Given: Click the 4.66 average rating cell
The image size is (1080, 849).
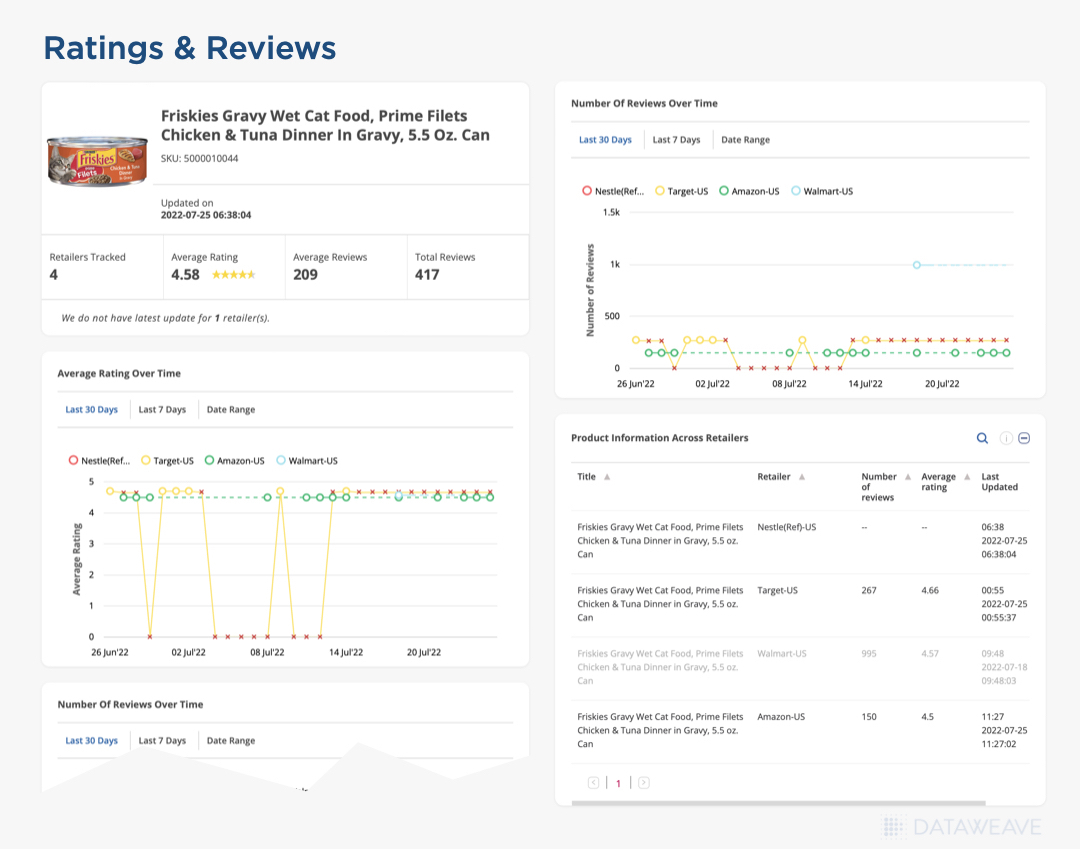Looking at the screenshot, I should pyautogui.click(x=930, y=590).
